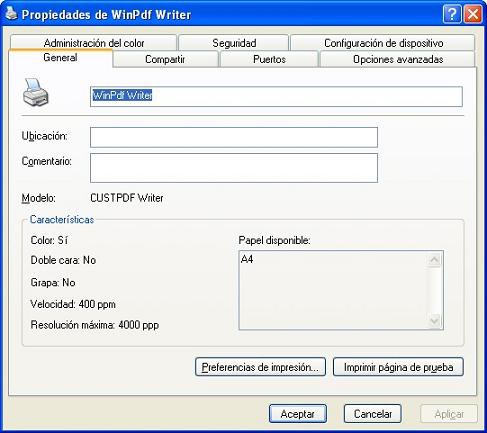The image size is (487, 433).
Task: Click the WinPdf Writer name field
Action: click(x=276, y=96)
